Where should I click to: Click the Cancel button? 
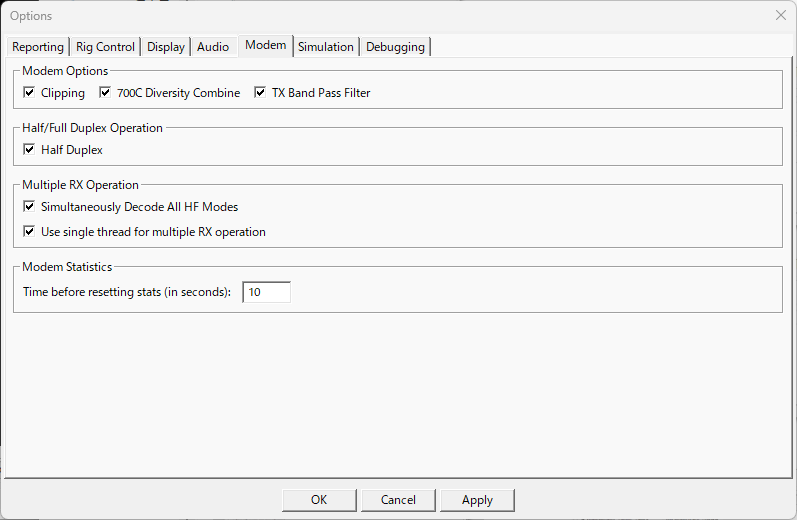tap(398, 500)
